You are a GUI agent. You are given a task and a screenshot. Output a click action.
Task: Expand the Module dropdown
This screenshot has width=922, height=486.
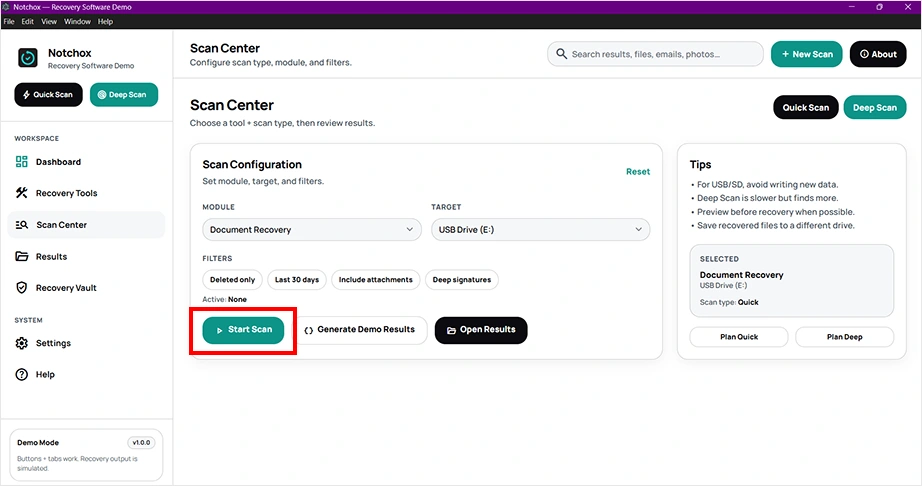tap(312, 230)
